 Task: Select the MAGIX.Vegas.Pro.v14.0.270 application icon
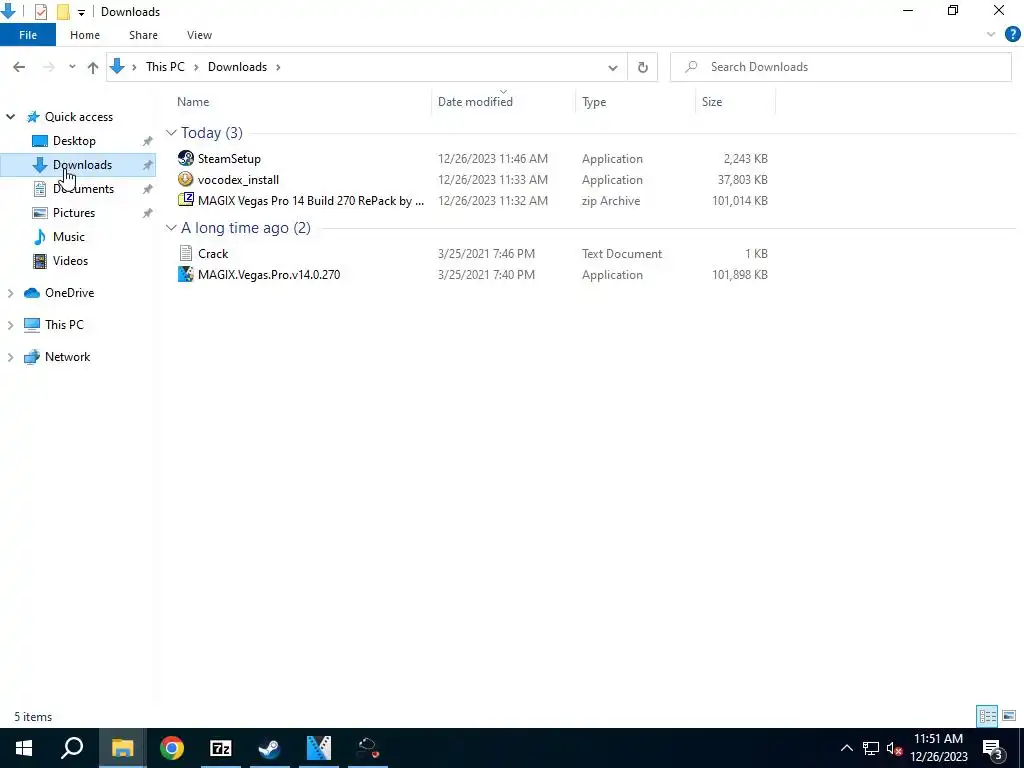tap(185, 274)
